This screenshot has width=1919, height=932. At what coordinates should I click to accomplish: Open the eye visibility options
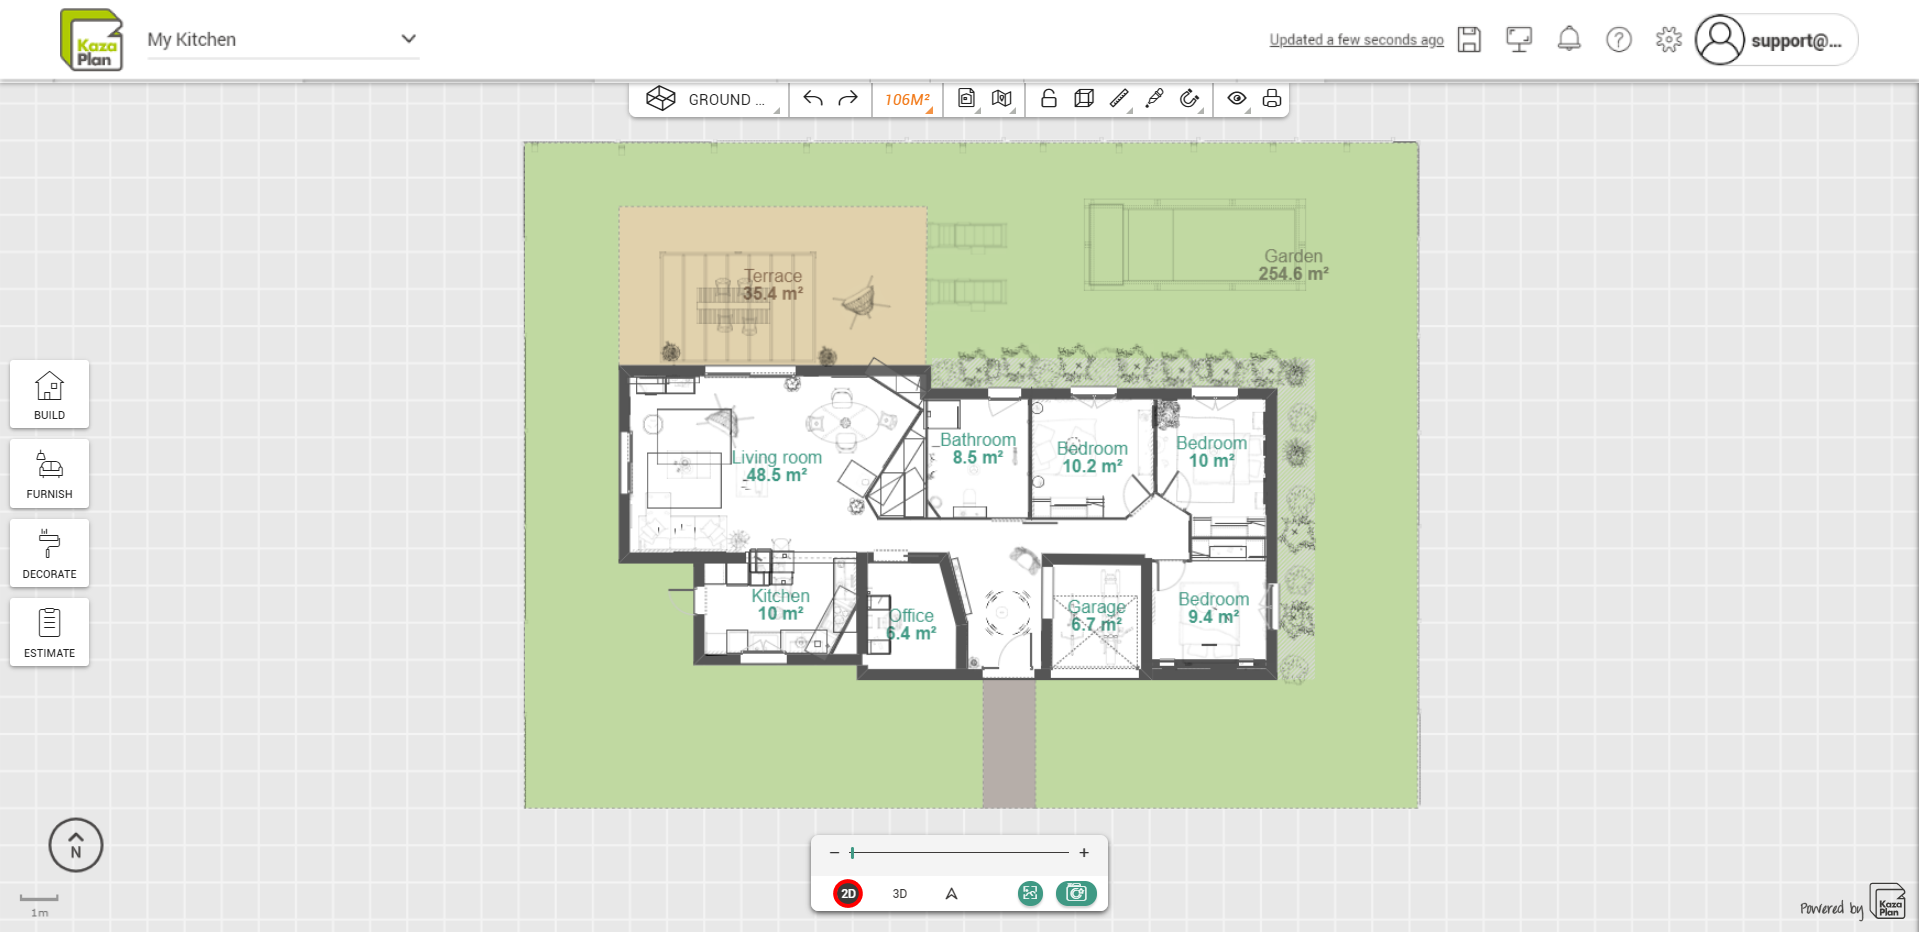click(1237, 99)
